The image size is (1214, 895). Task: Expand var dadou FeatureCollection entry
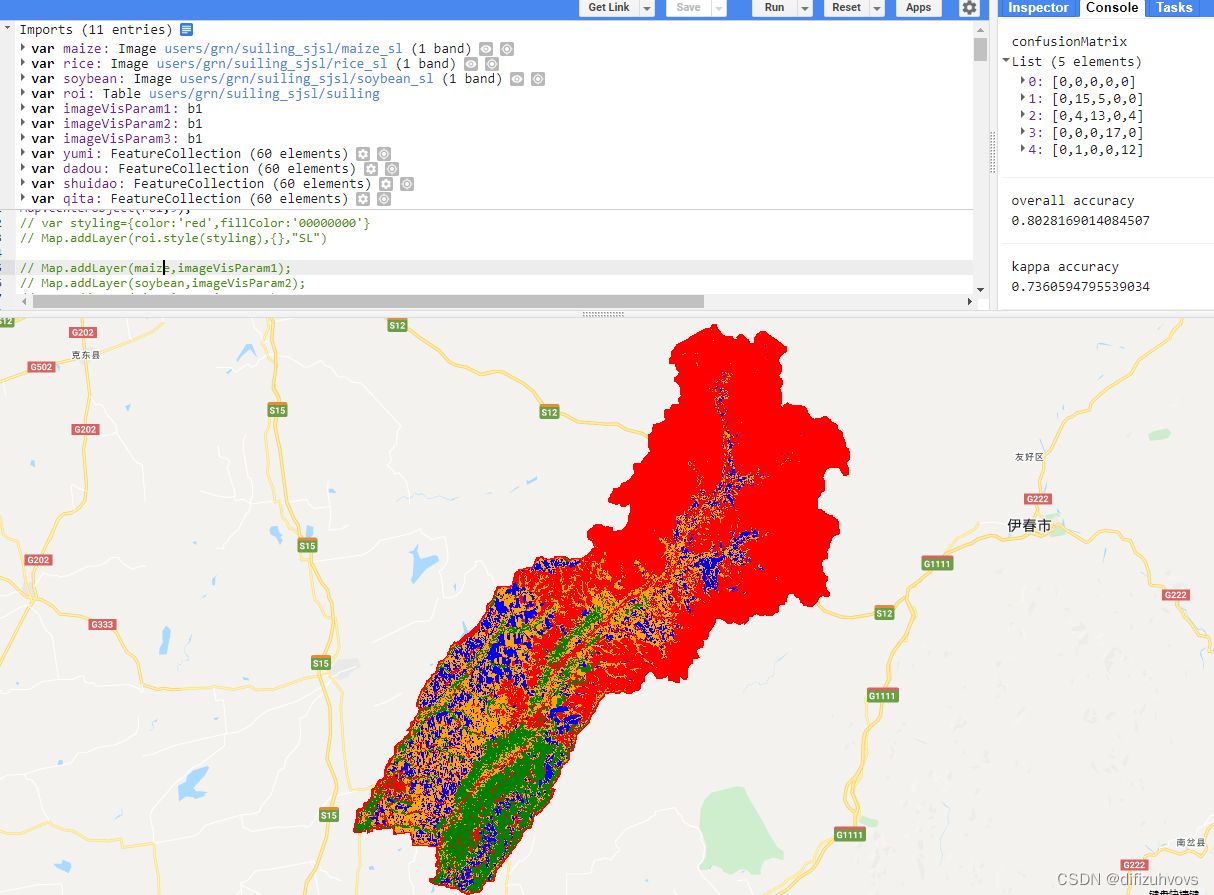coord(23,168)
